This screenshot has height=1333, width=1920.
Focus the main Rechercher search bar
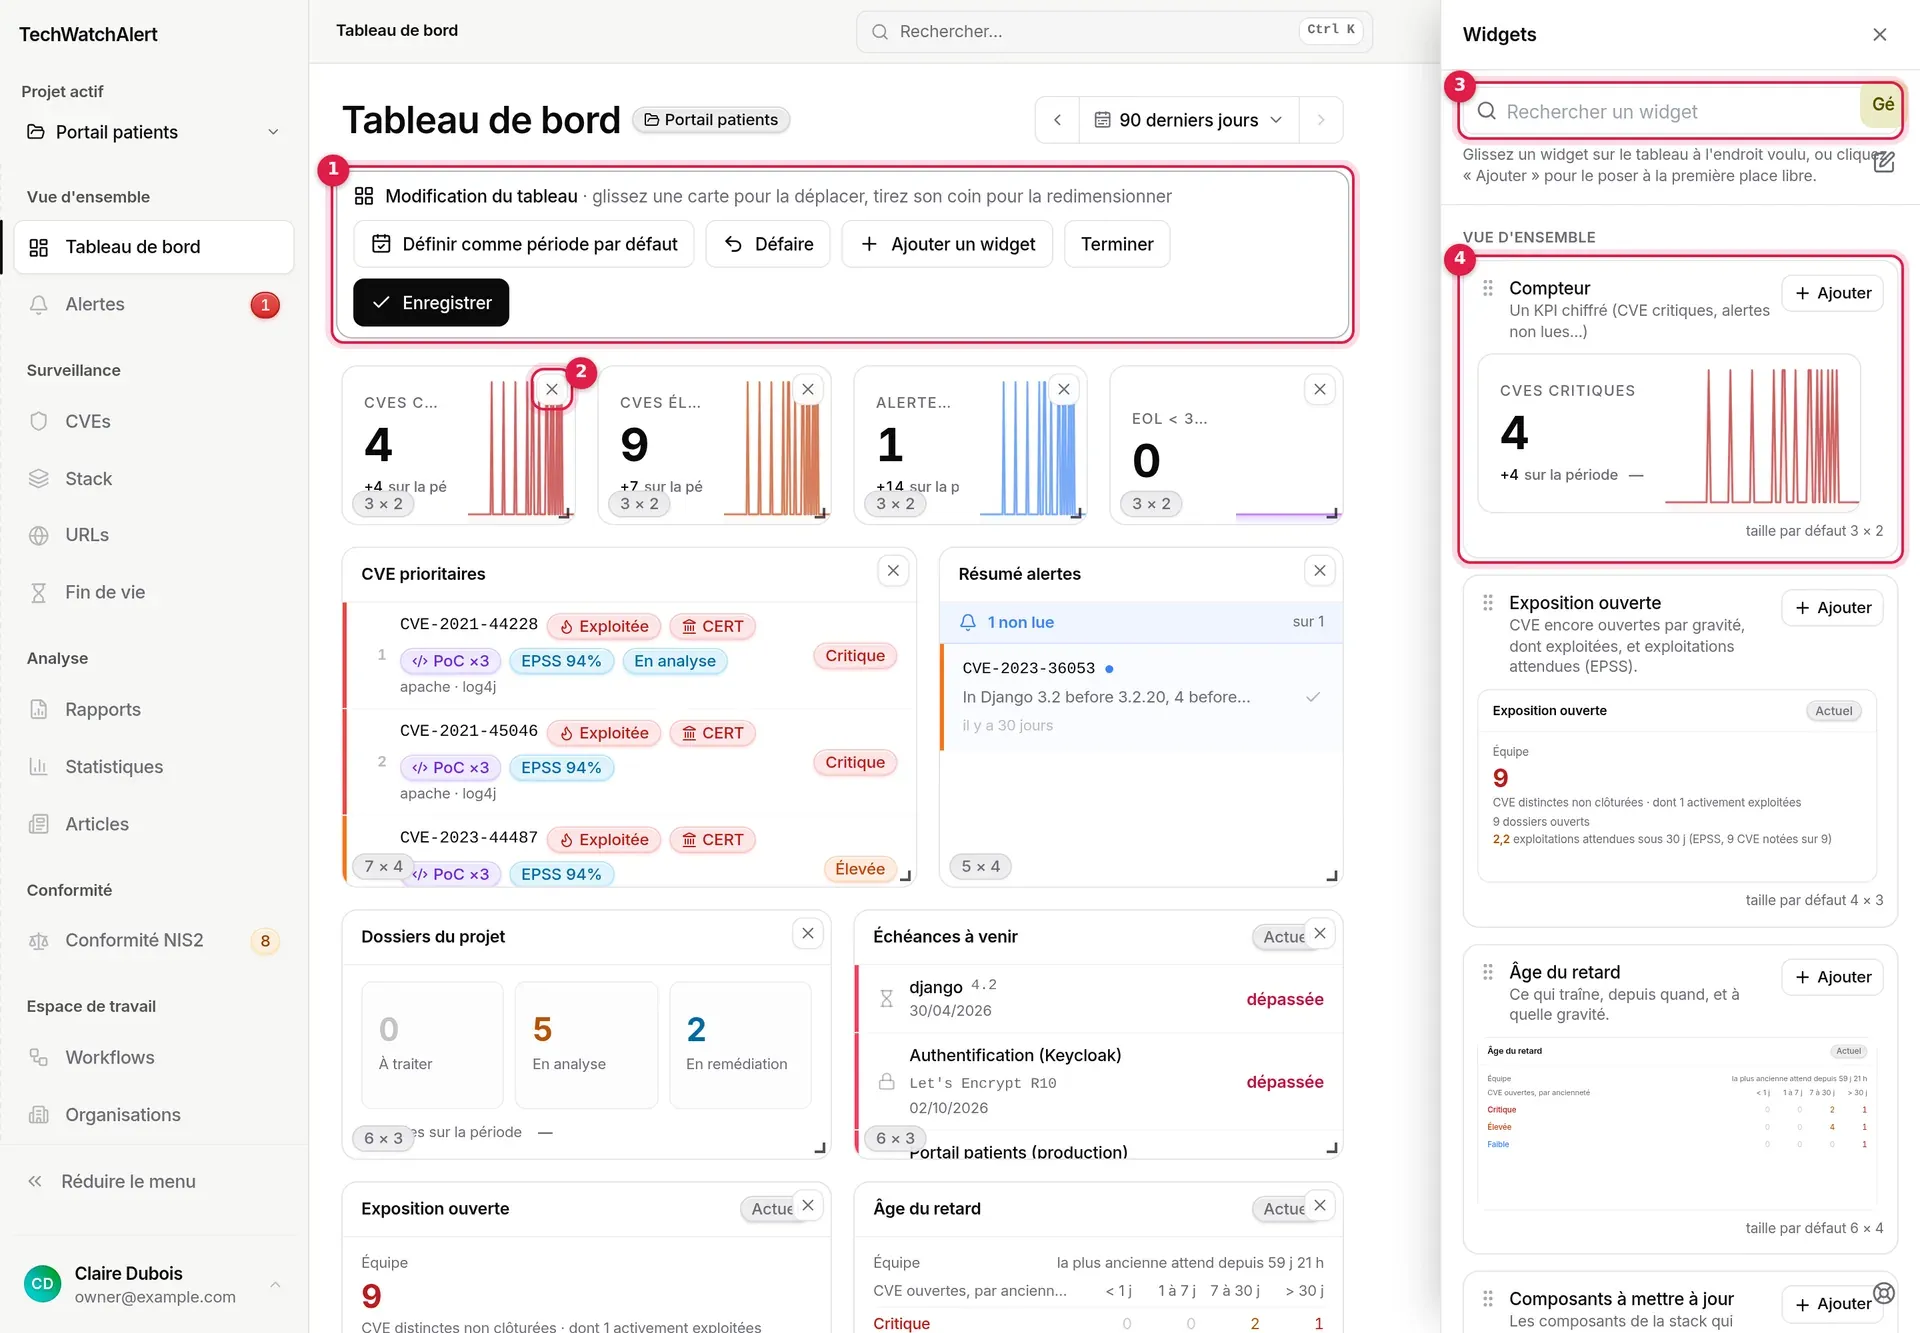click(x=1114, y=31)
